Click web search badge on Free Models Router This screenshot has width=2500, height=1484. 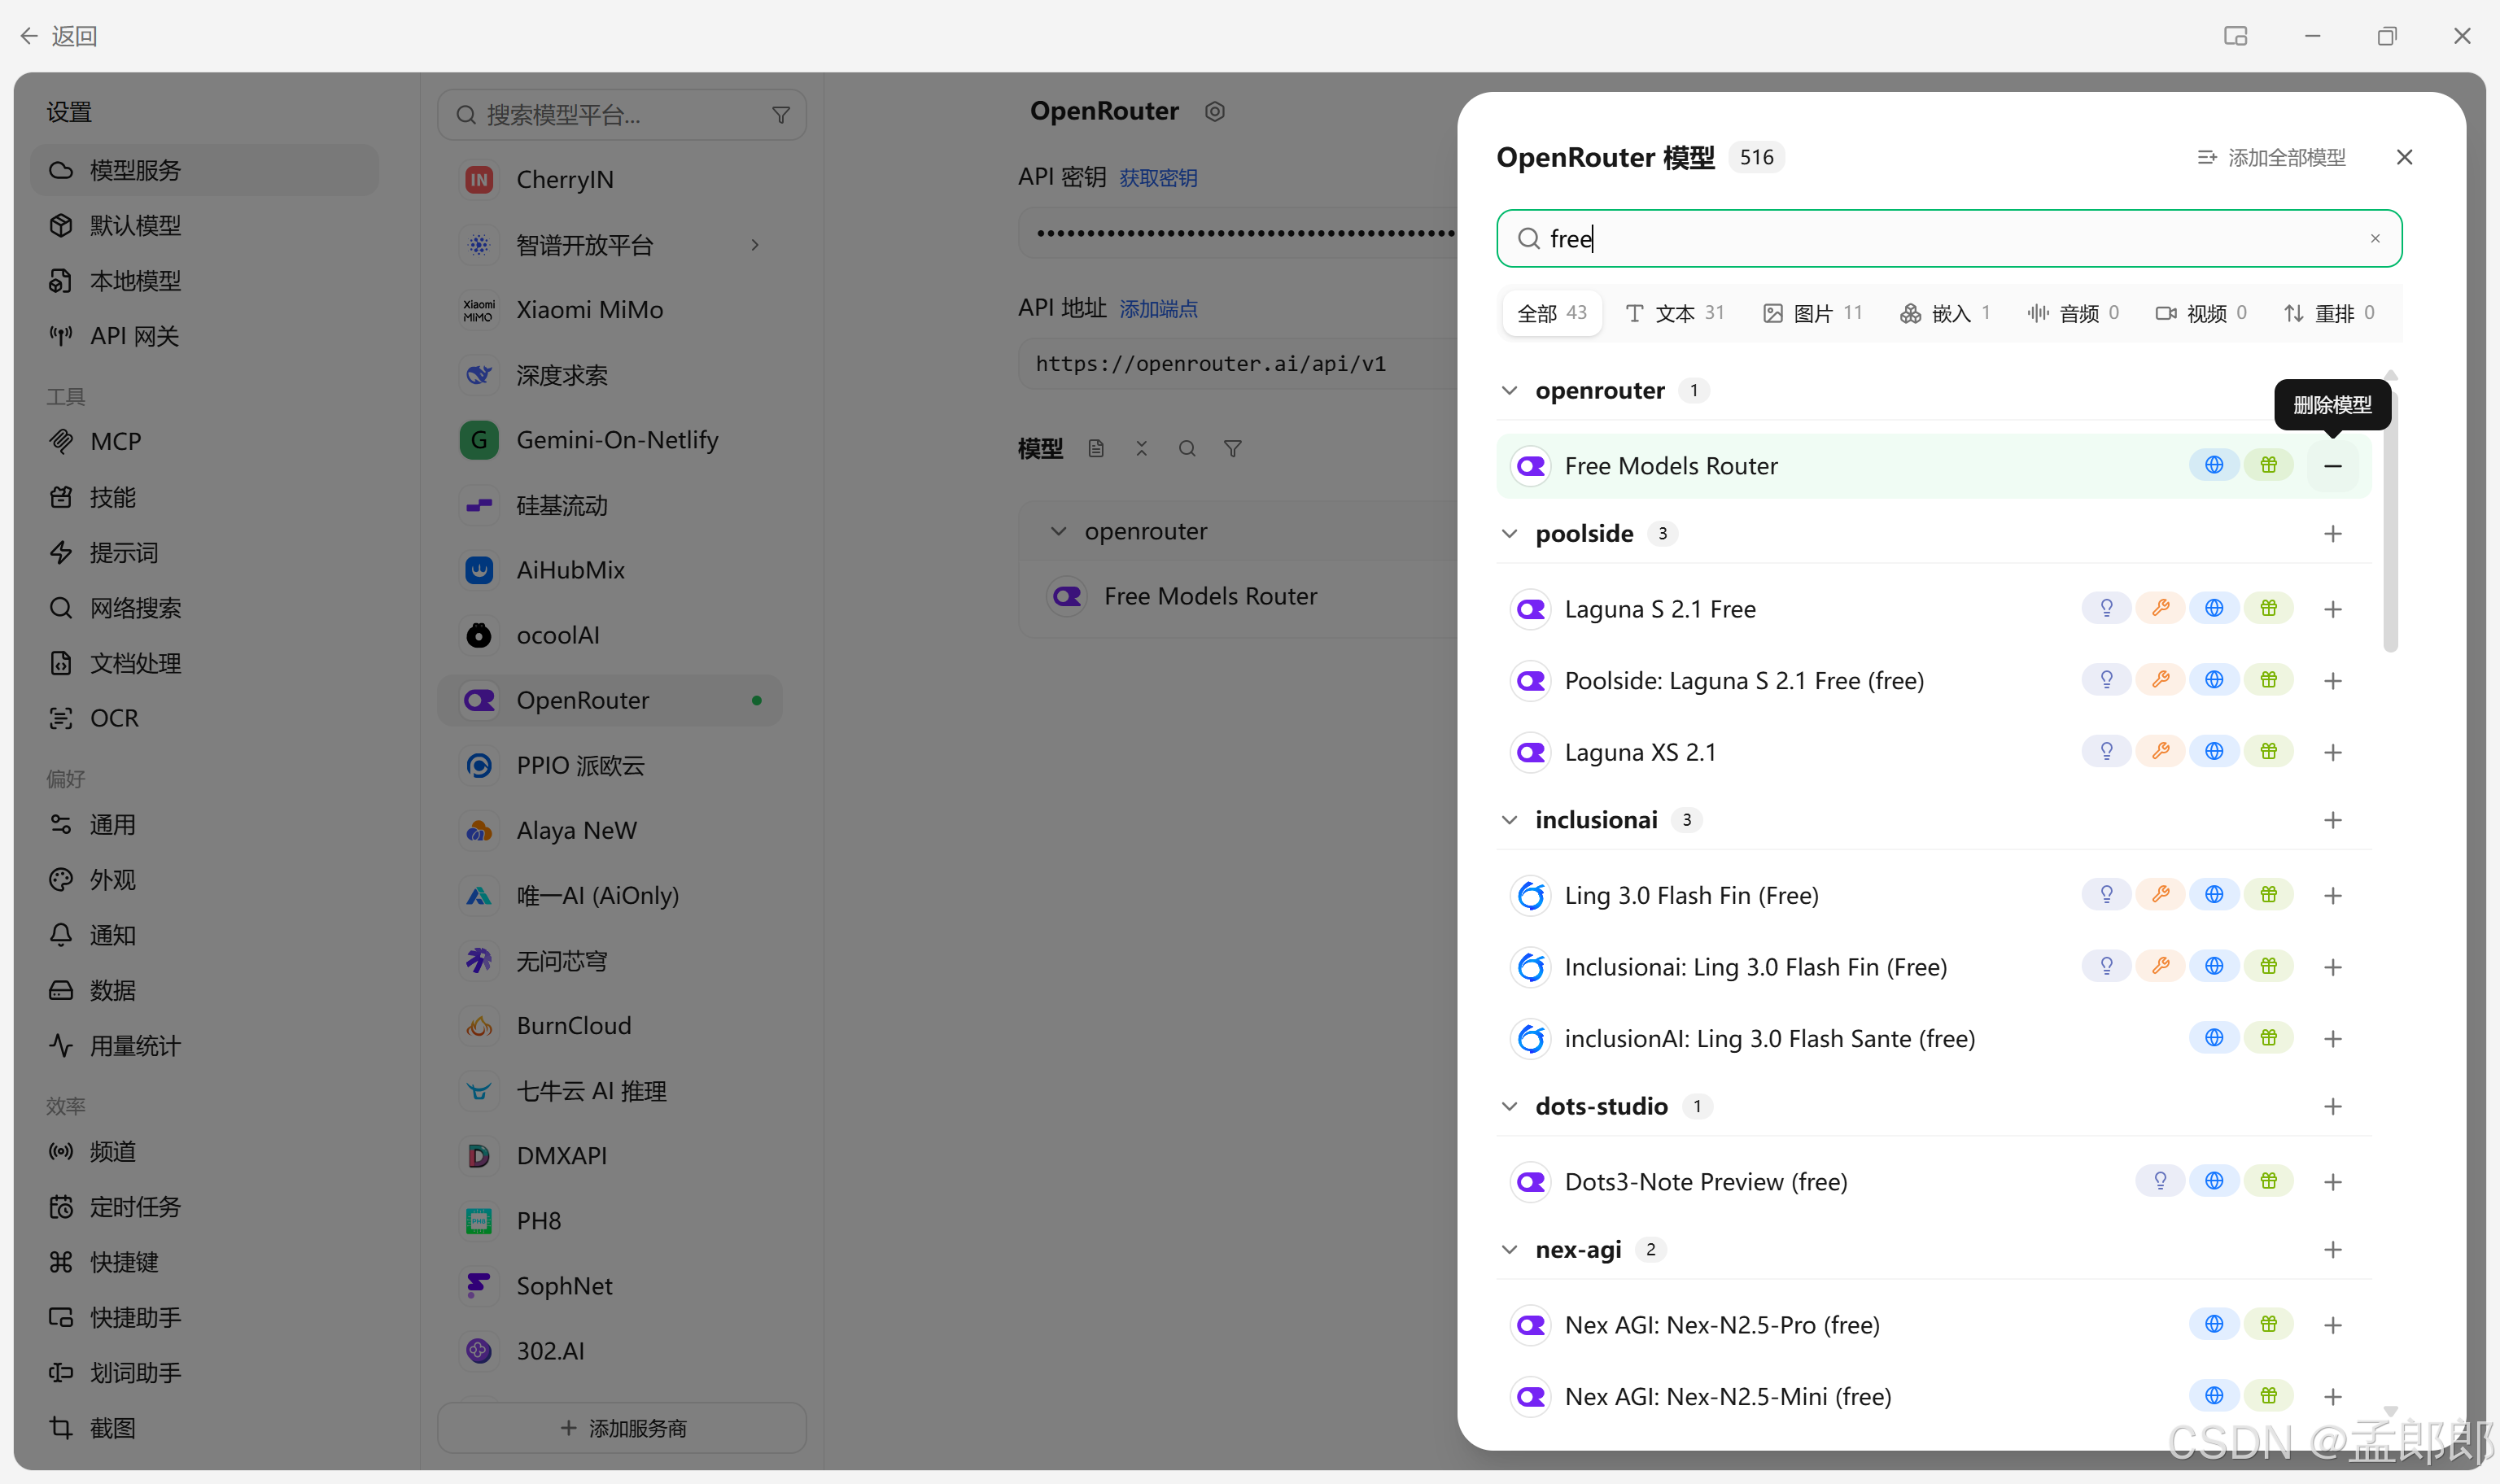(2214, 466)
